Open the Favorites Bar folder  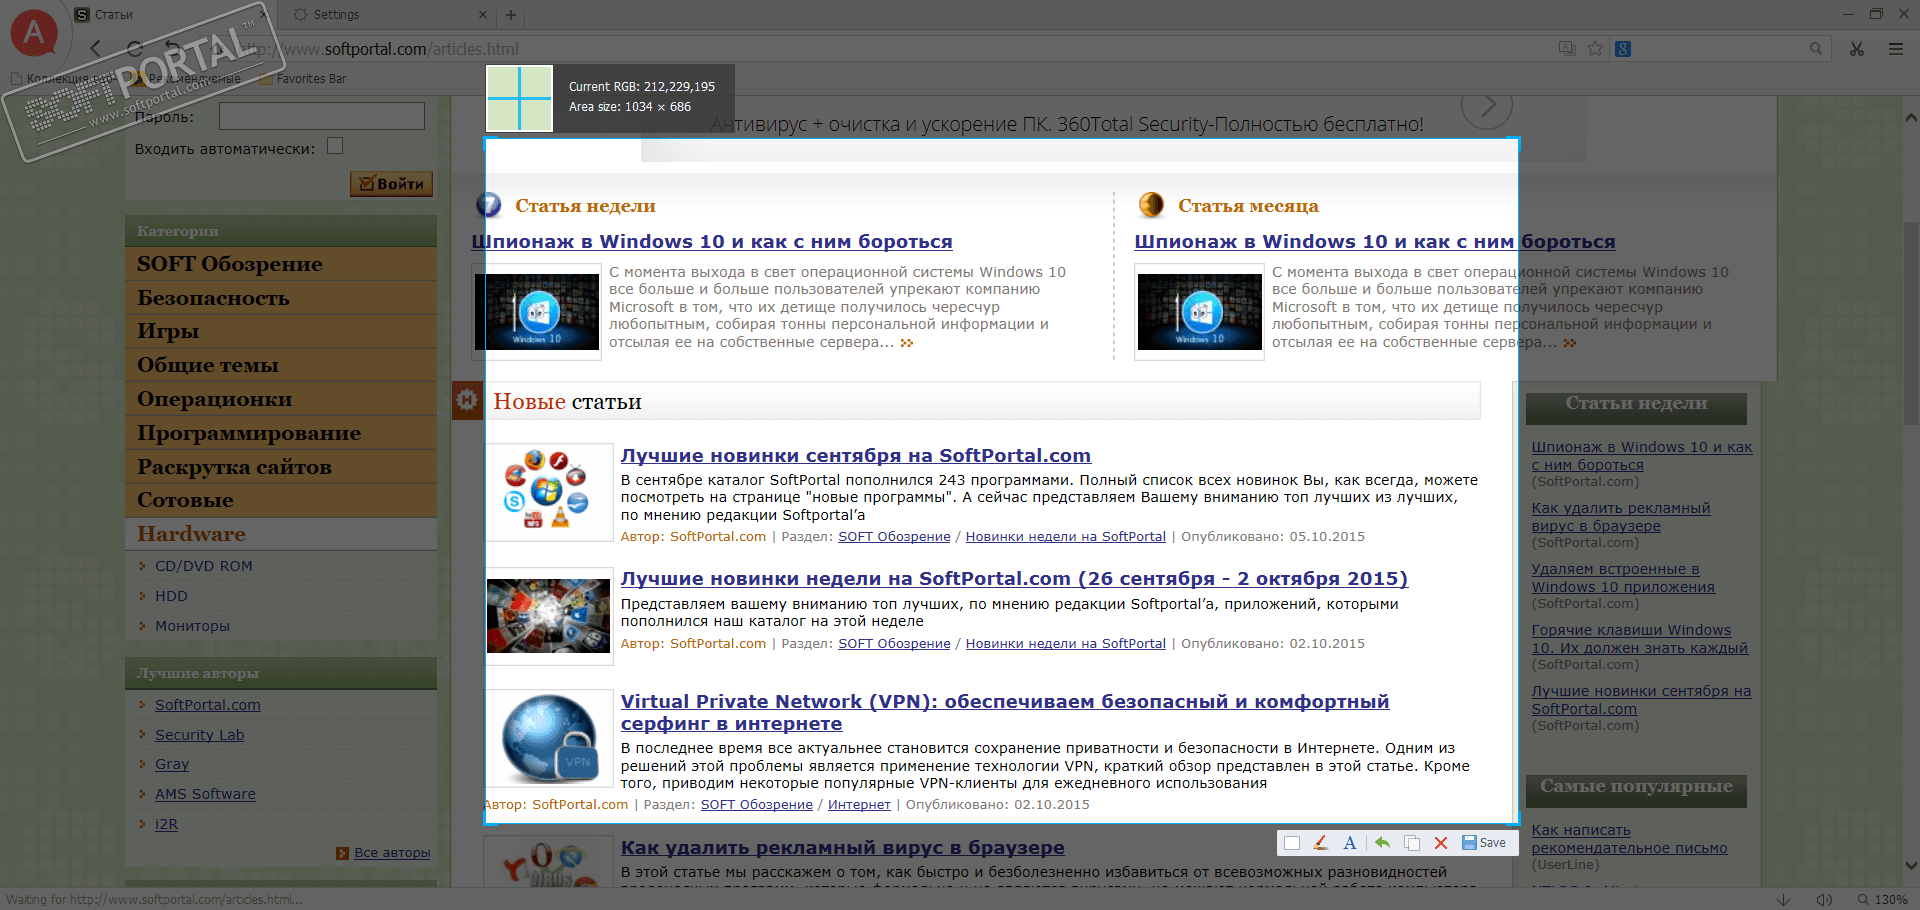pyautogui.click(x=303, y=79)
